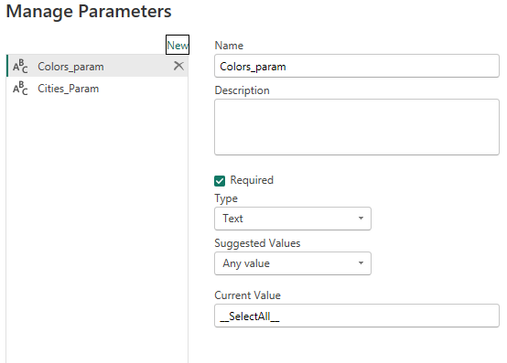
Task: Click the arrow of the Suggested Values combo box
Action: 361,263
